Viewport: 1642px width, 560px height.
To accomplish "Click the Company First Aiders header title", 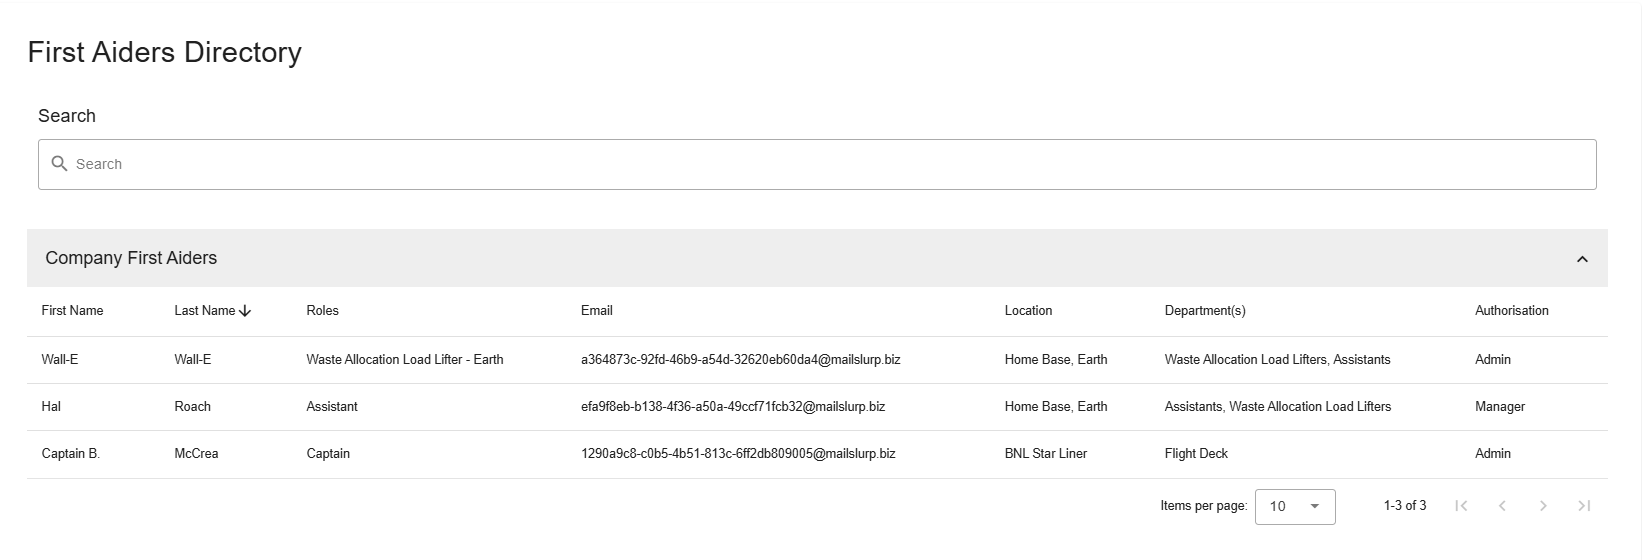I will (x=131, y=258).
